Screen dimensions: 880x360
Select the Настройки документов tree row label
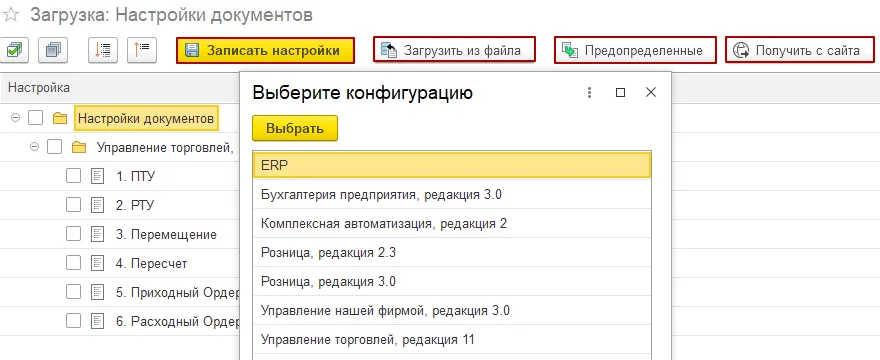146,119
